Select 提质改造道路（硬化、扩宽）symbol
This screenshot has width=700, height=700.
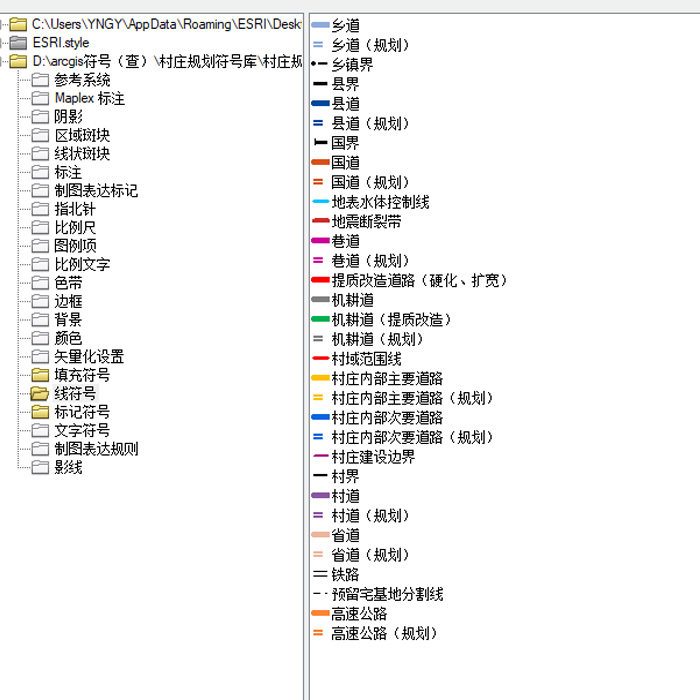(x=409, y=280)
